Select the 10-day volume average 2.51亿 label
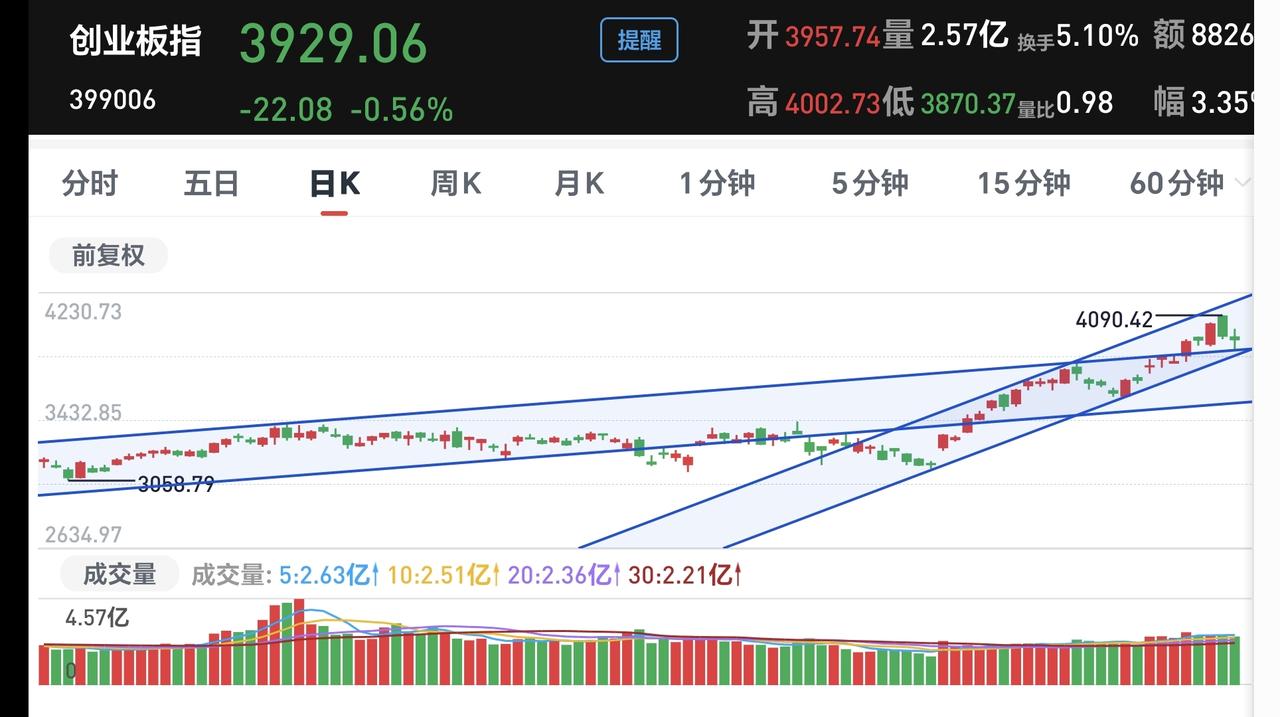 coord(443,575)
